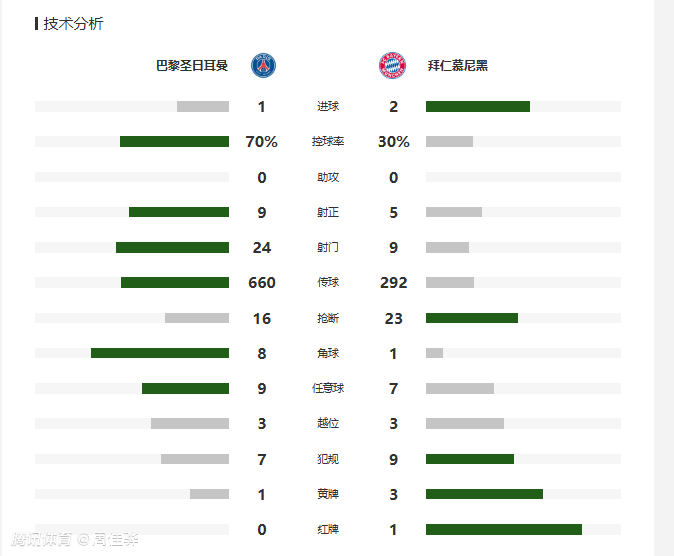674x556 pixels.
Task: Click the Paris Saint-Germain club crest
Action: [x=263, y=66]
